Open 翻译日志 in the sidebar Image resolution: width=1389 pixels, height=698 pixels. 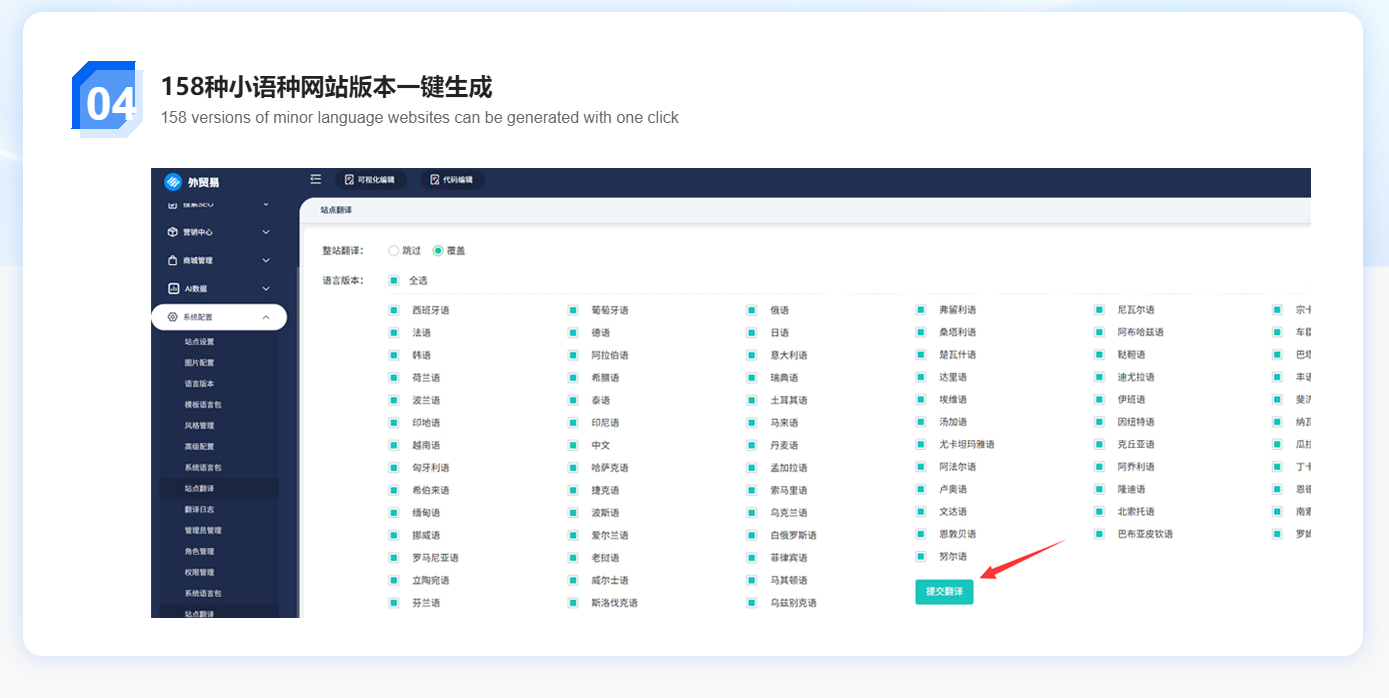199,510
